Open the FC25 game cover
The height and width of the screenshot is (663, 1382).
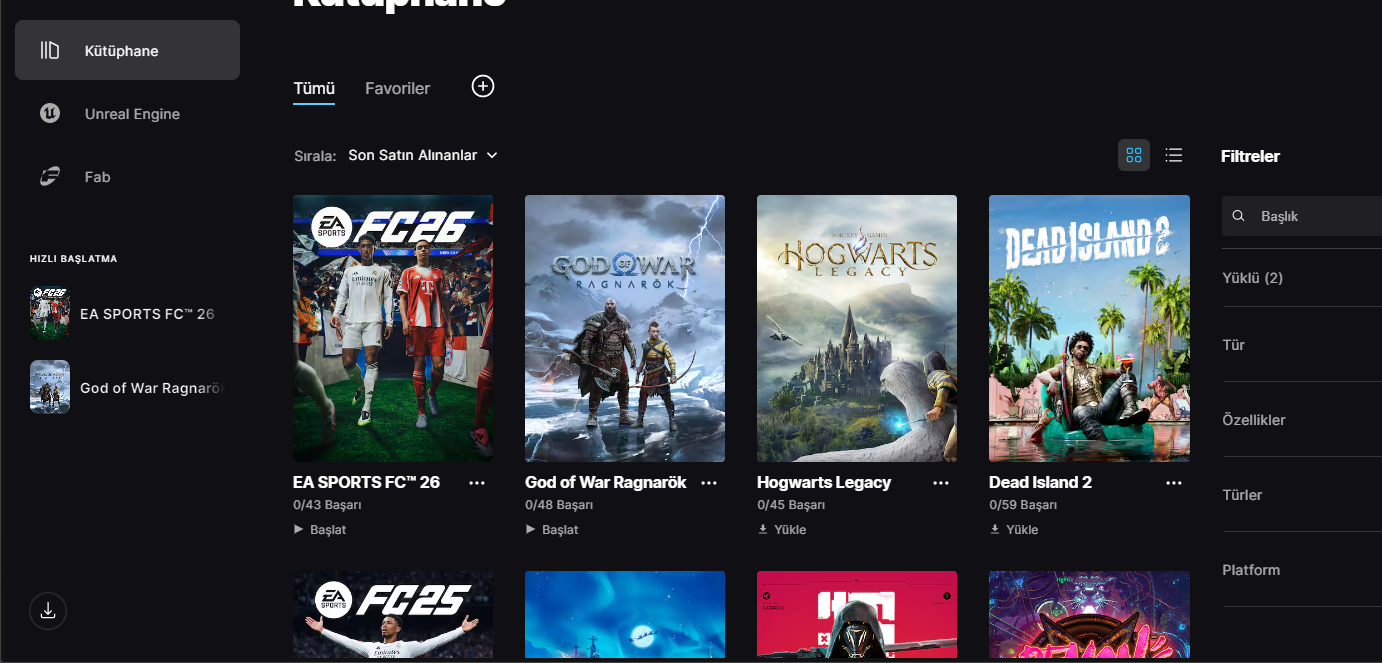click(393, 617)
